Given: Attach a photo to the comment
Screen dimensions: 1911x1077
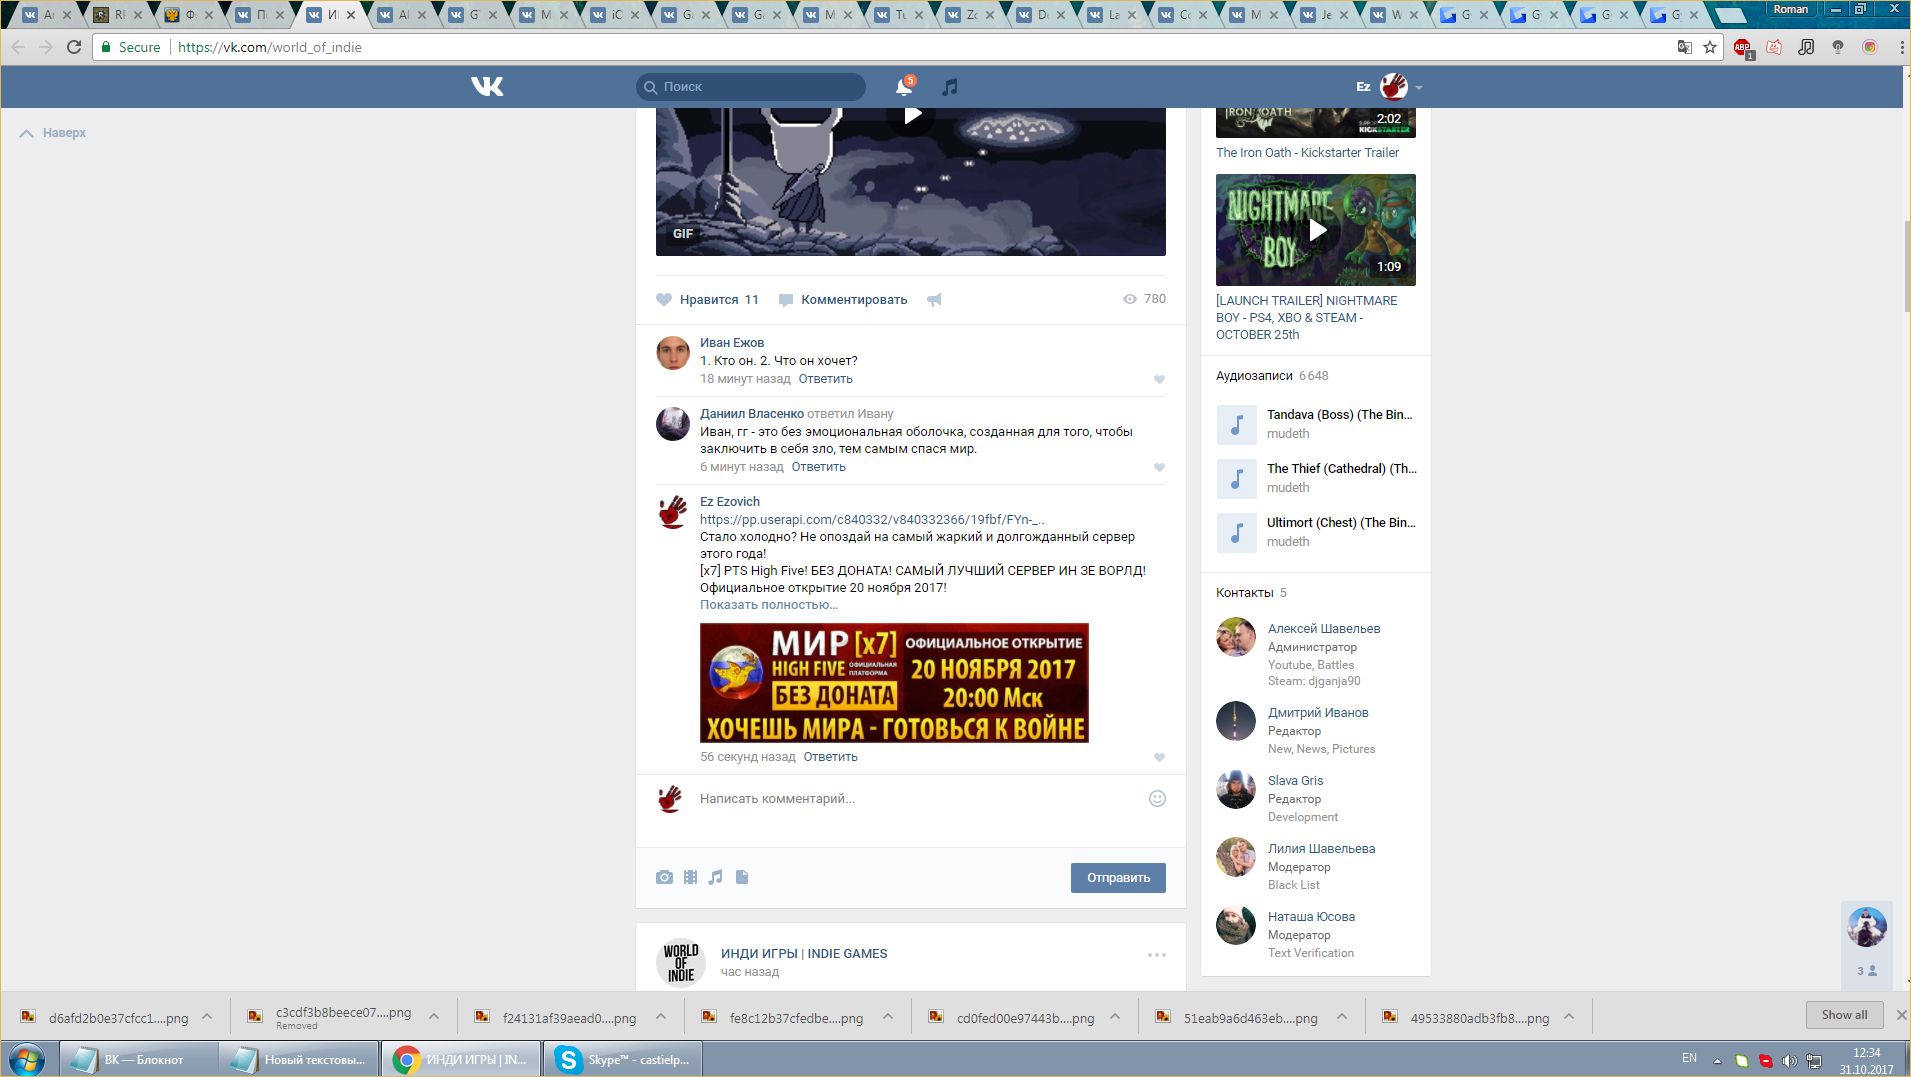Looking at the screenshot, I should [664, 877].
